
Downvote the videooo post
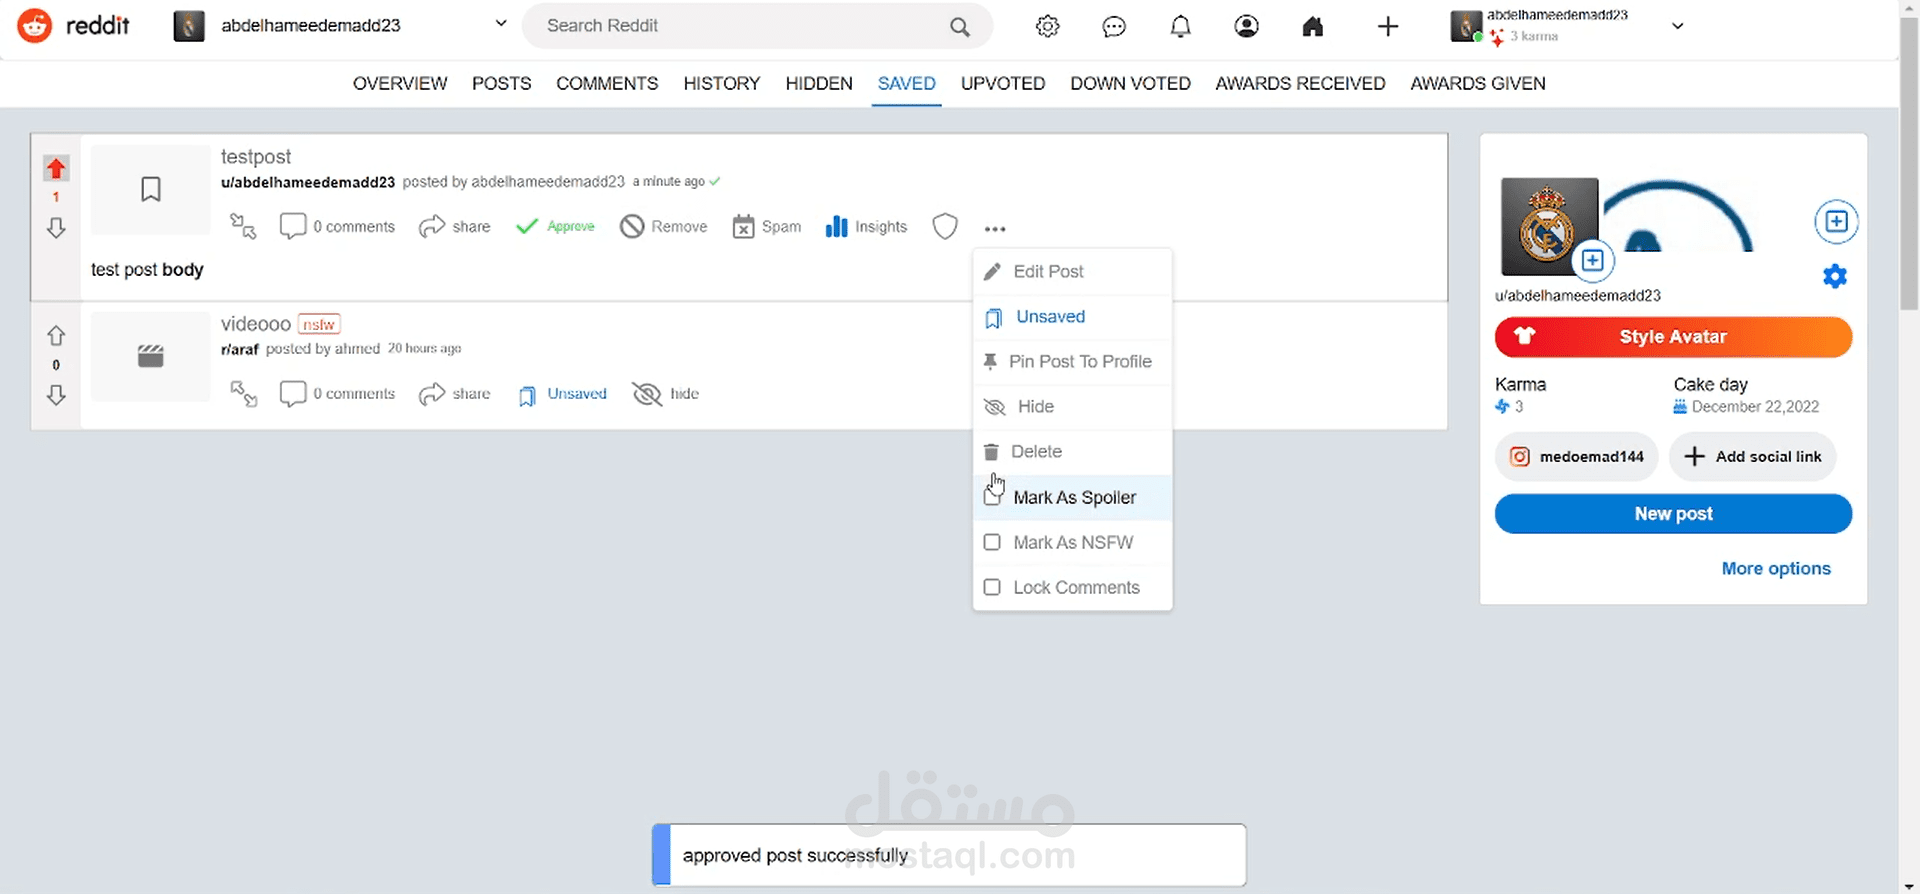[56, 395]
